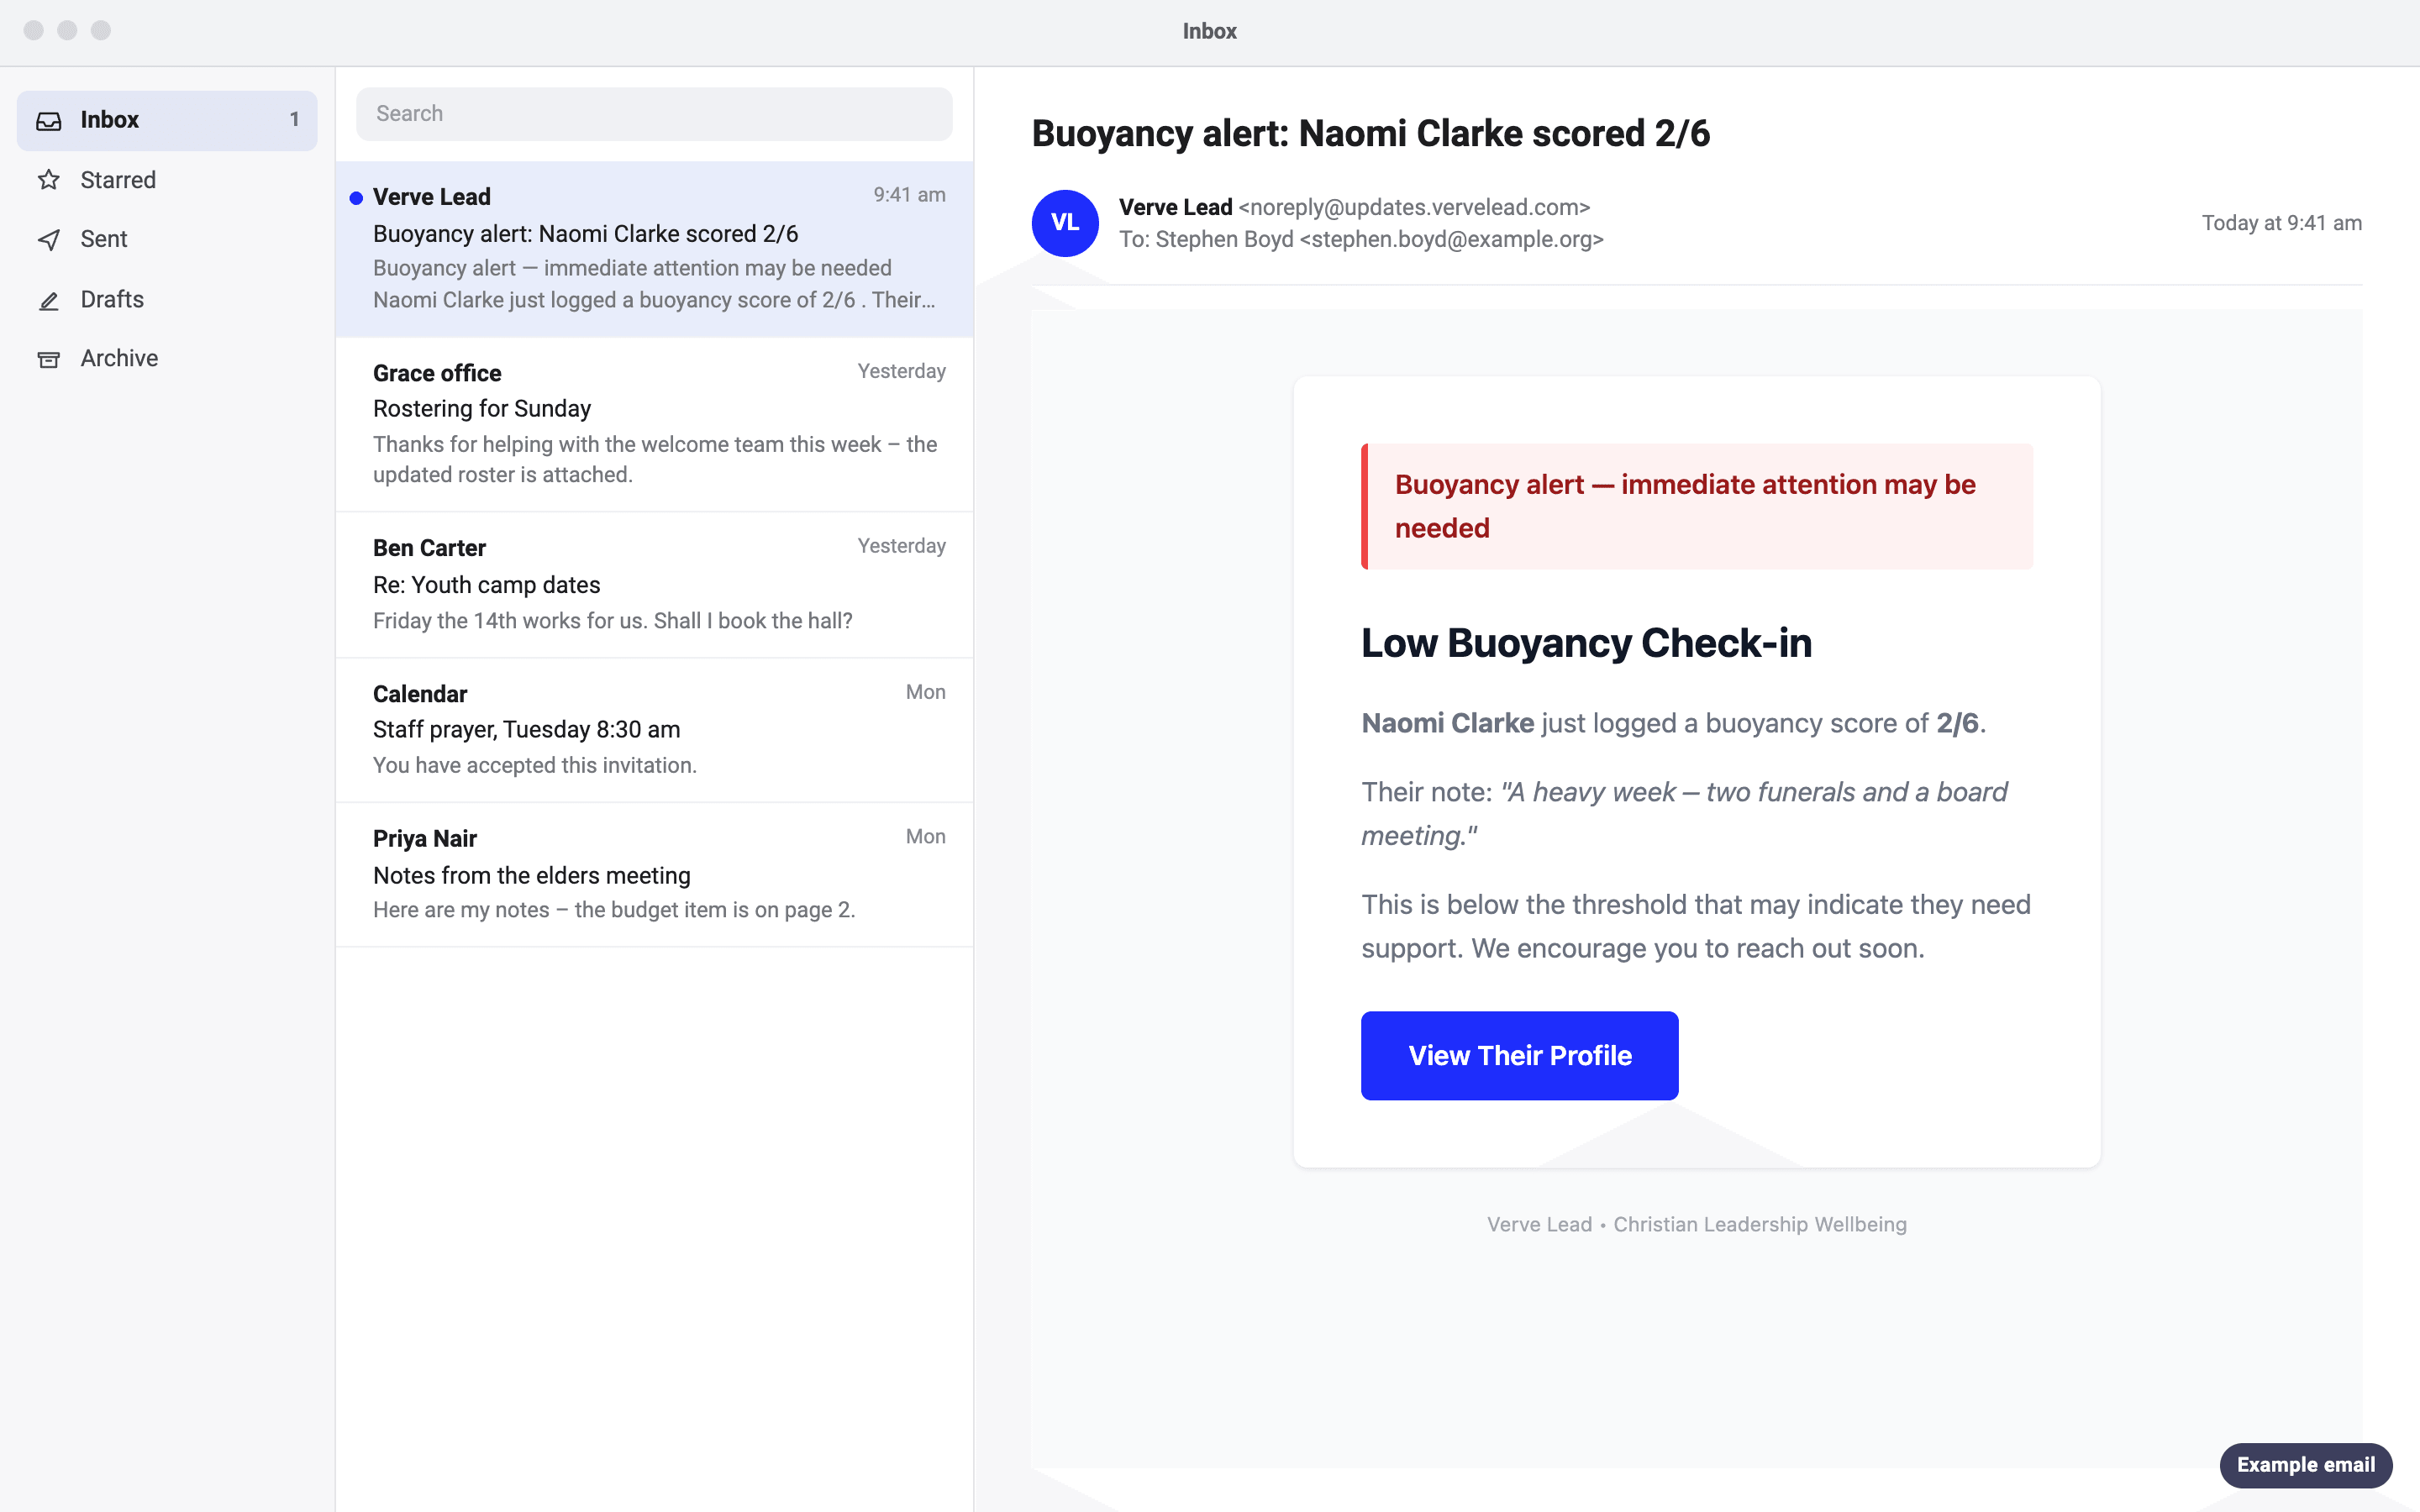
Task: Click the Sent paper plane icon
Action: (49, 240)
